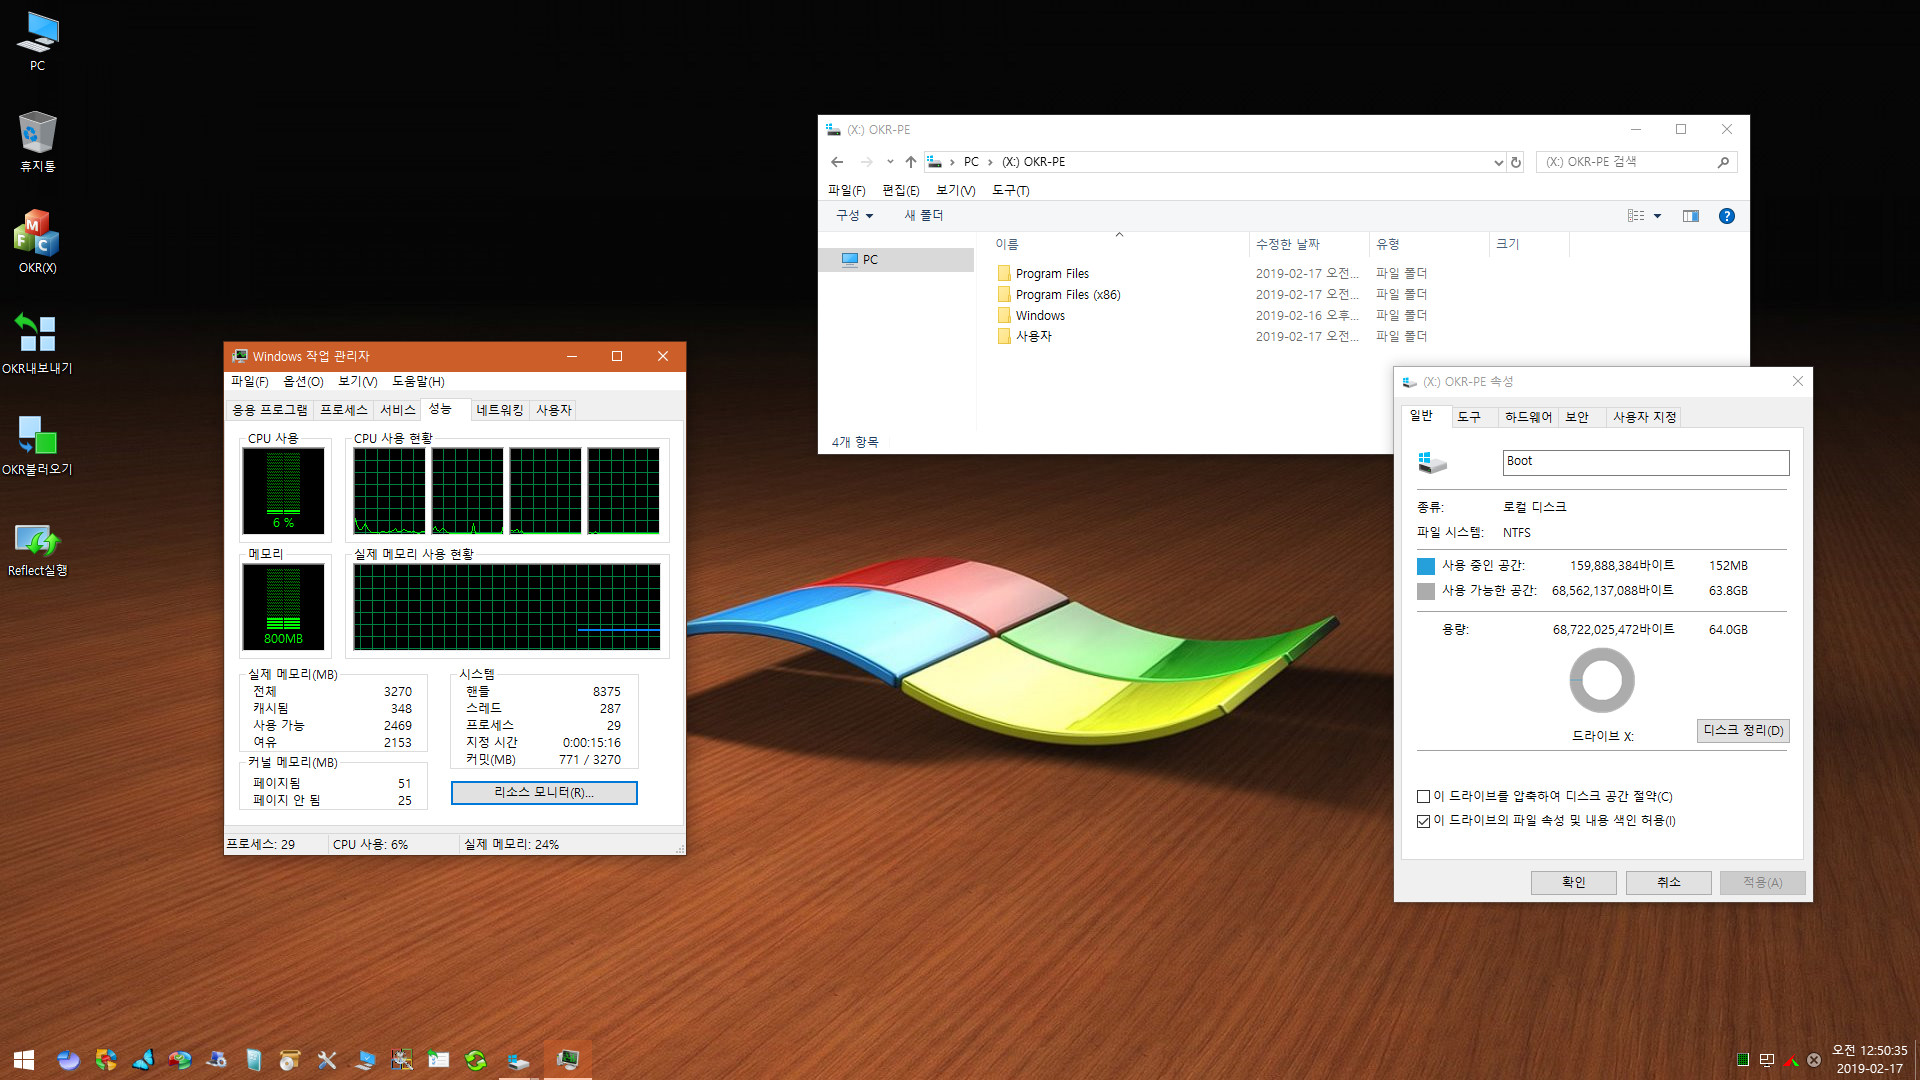
Task: Open the view options dropdown arrow
Action: [1657, 216]
